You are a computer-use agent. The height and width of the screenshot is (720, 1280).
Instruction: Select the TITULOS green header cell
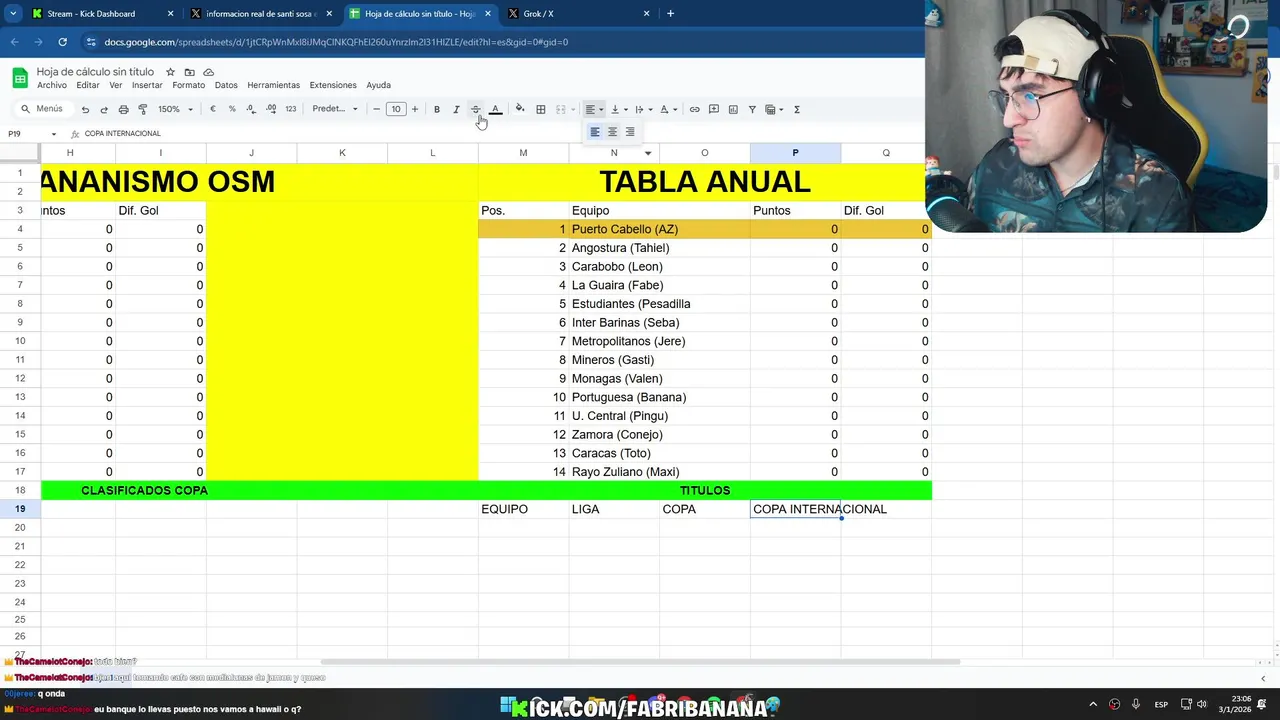click(705, 490)
